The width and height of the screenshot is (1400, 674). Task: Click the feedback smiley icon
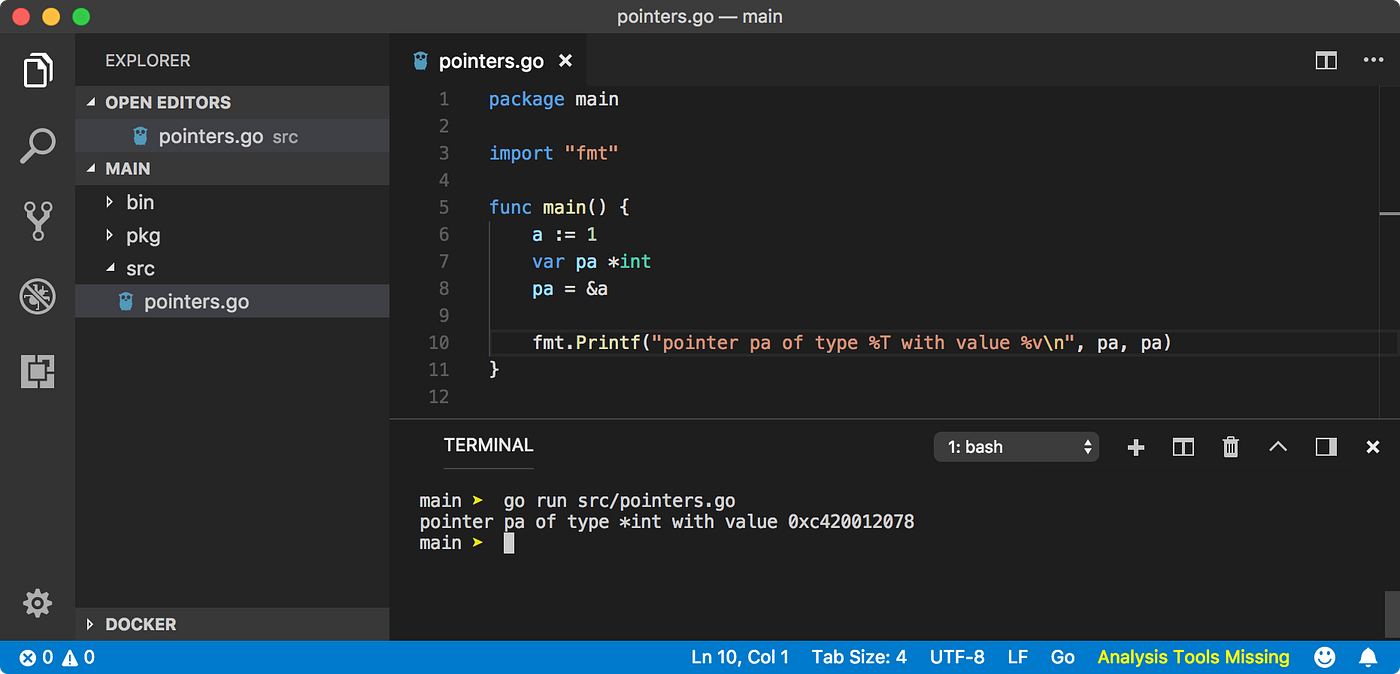coord(1324,657)
